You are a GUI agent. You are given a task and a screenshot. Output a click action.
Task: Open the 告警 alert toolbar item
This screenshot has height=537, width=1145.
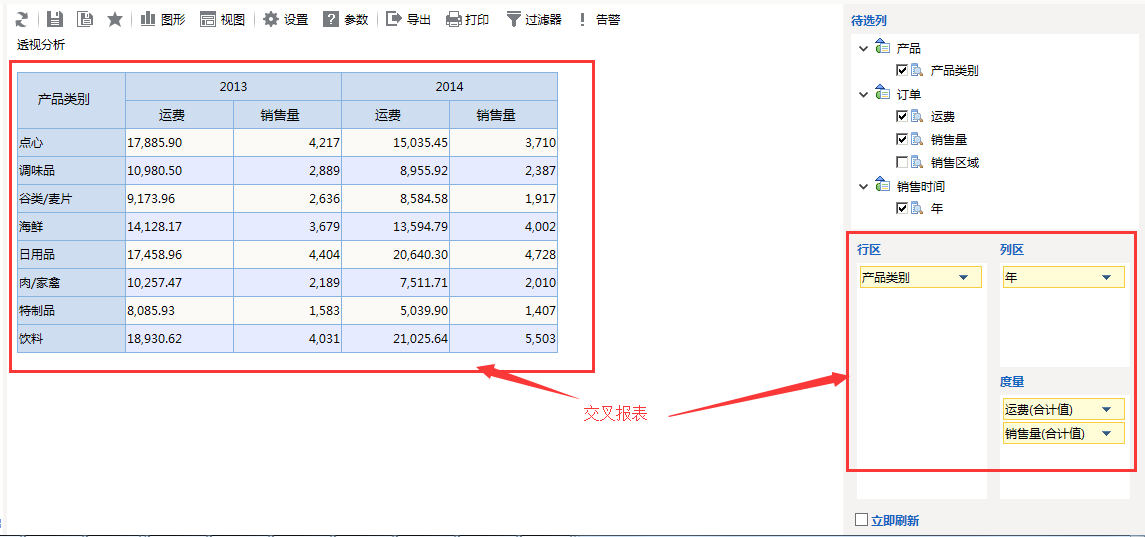[599, 20]
